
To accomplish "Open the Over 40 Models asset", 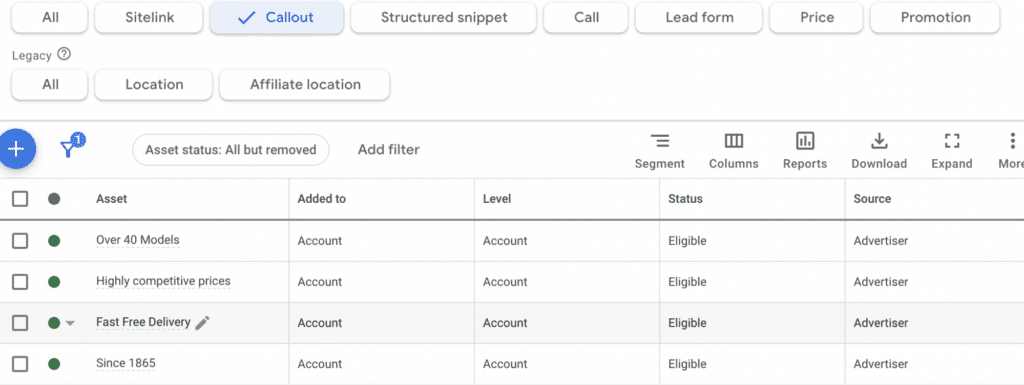I will click(x=137, y=240).
